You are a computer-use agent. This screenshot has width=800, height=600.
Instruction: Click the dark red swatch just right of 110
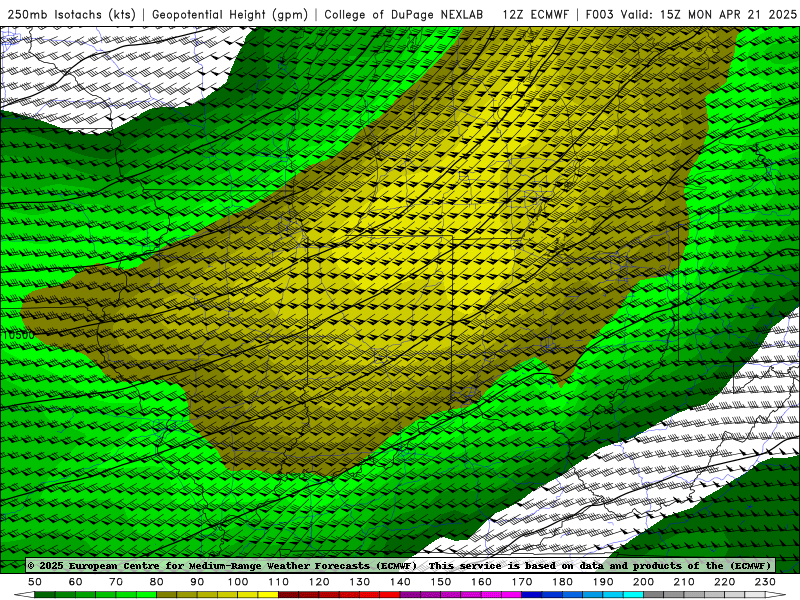tap(289, 595)
